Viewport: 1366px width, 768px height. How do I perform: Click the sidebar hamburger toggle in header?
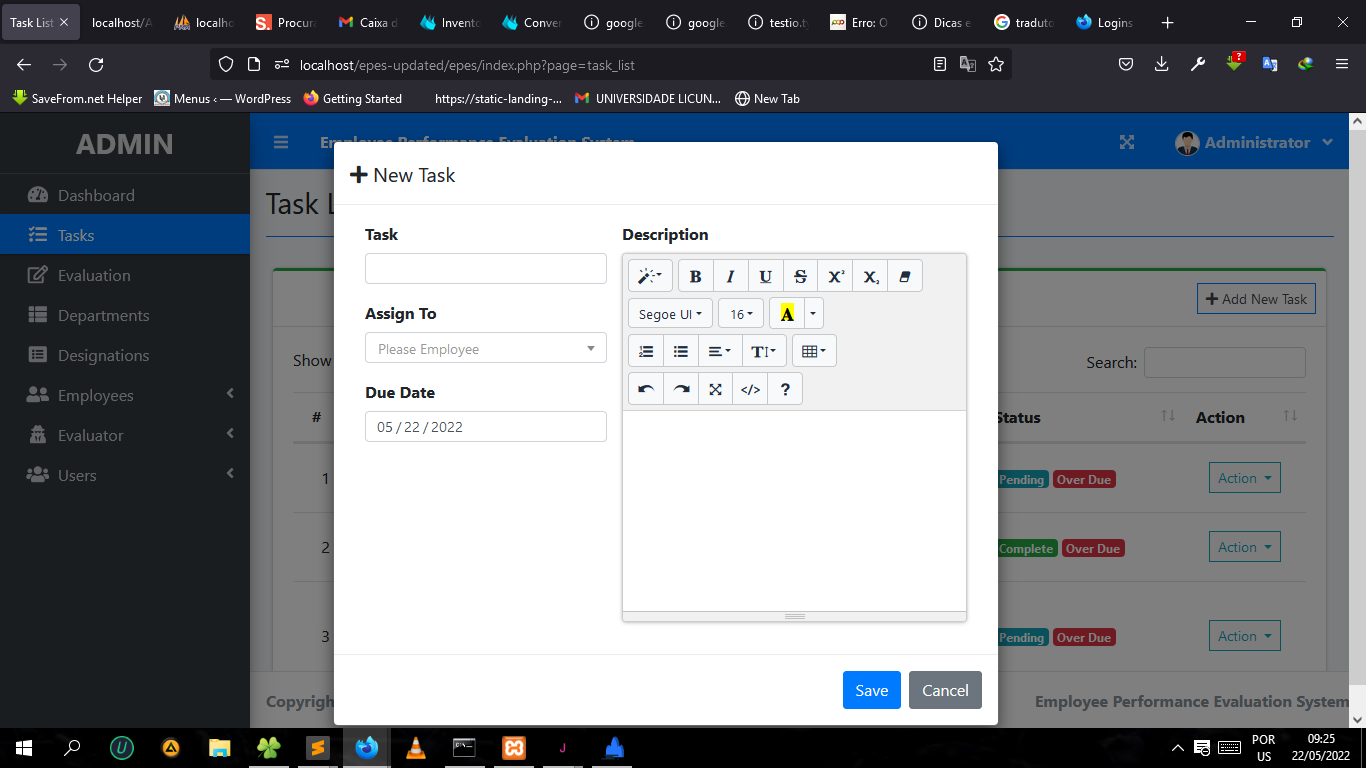click(281, 142)
